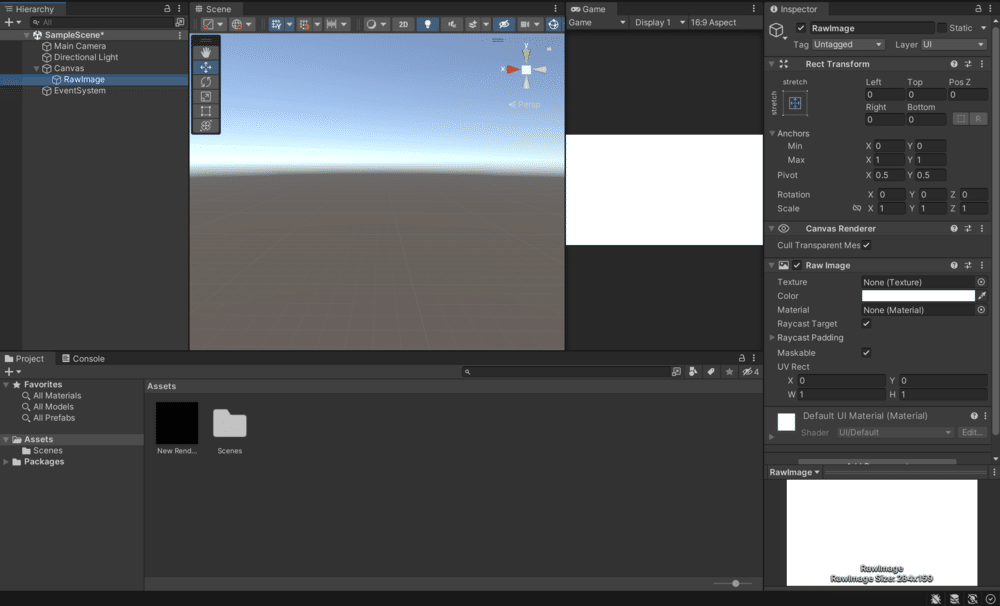The image size is (1000, 606).
Task: Click the Edit button for UI/Default shader
Action: click(971, 432)
